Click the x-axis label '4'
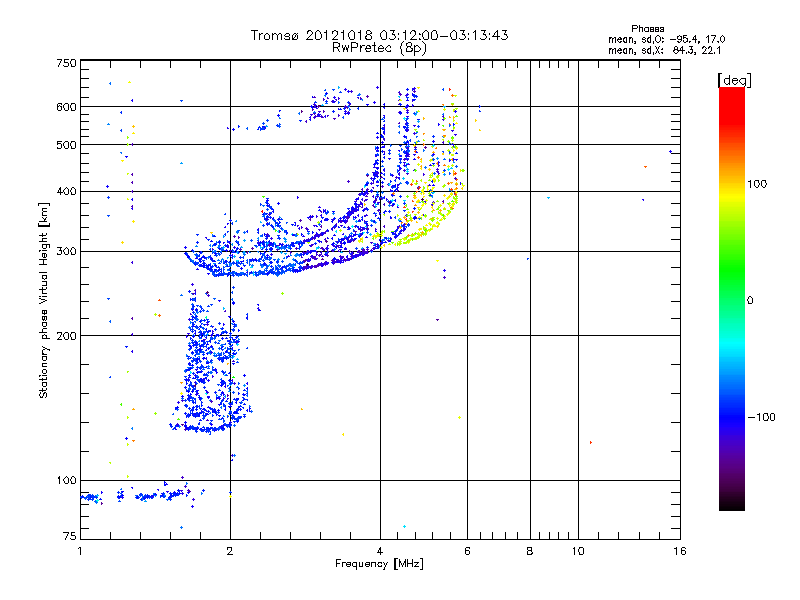800x600 pixels. tap(380, 551)
